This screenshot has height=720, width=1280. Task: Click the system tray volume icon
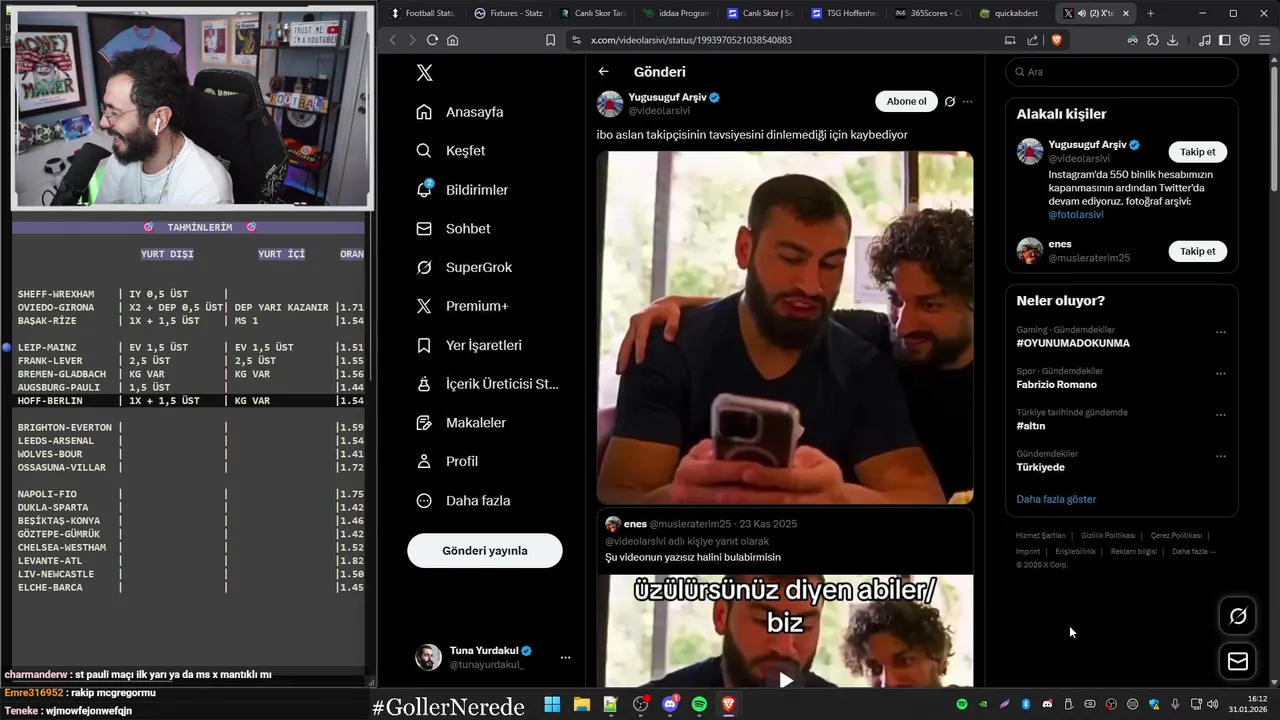[x=1212, y=704]
